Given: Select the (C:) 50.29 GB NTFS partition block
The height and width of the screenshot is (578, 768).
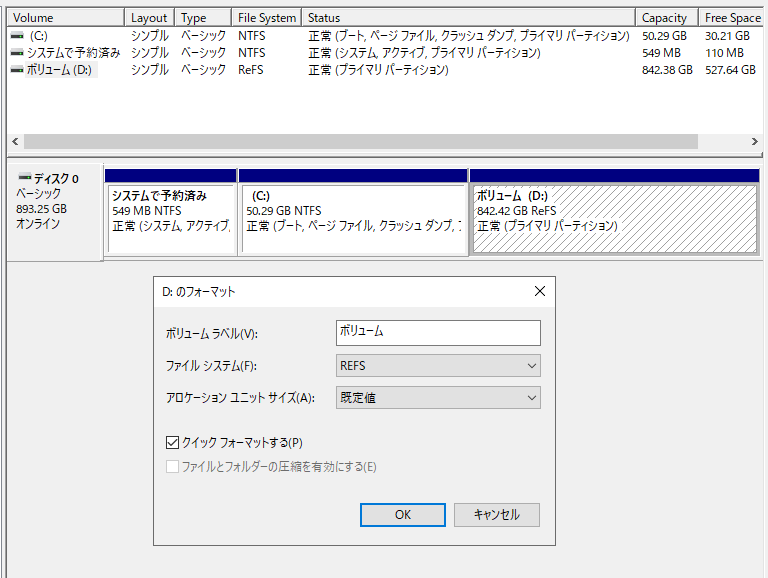Looking at the screenshot, I should pos(353,212).
